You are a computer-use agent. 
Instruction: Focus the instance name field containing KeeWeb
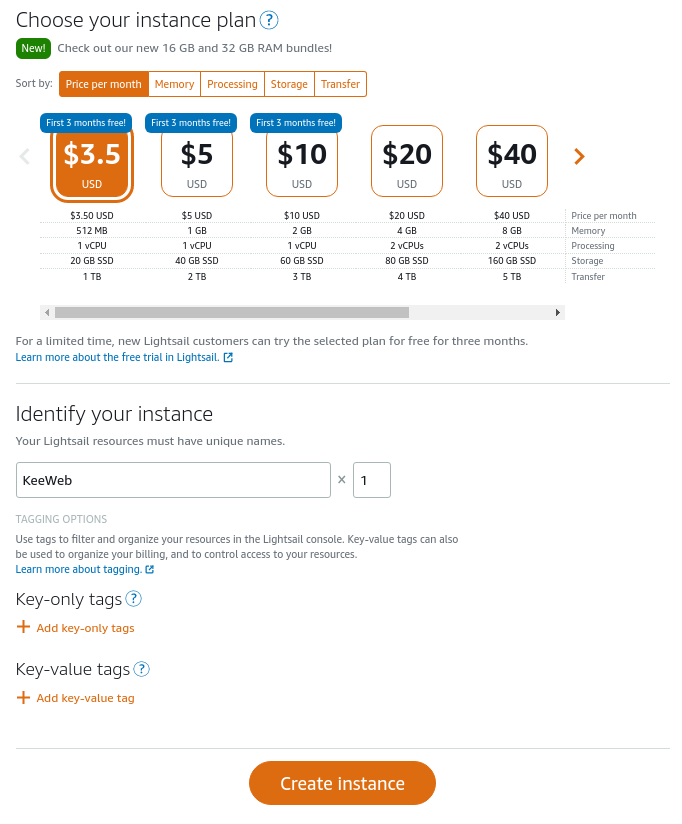(x=173, y=480)
